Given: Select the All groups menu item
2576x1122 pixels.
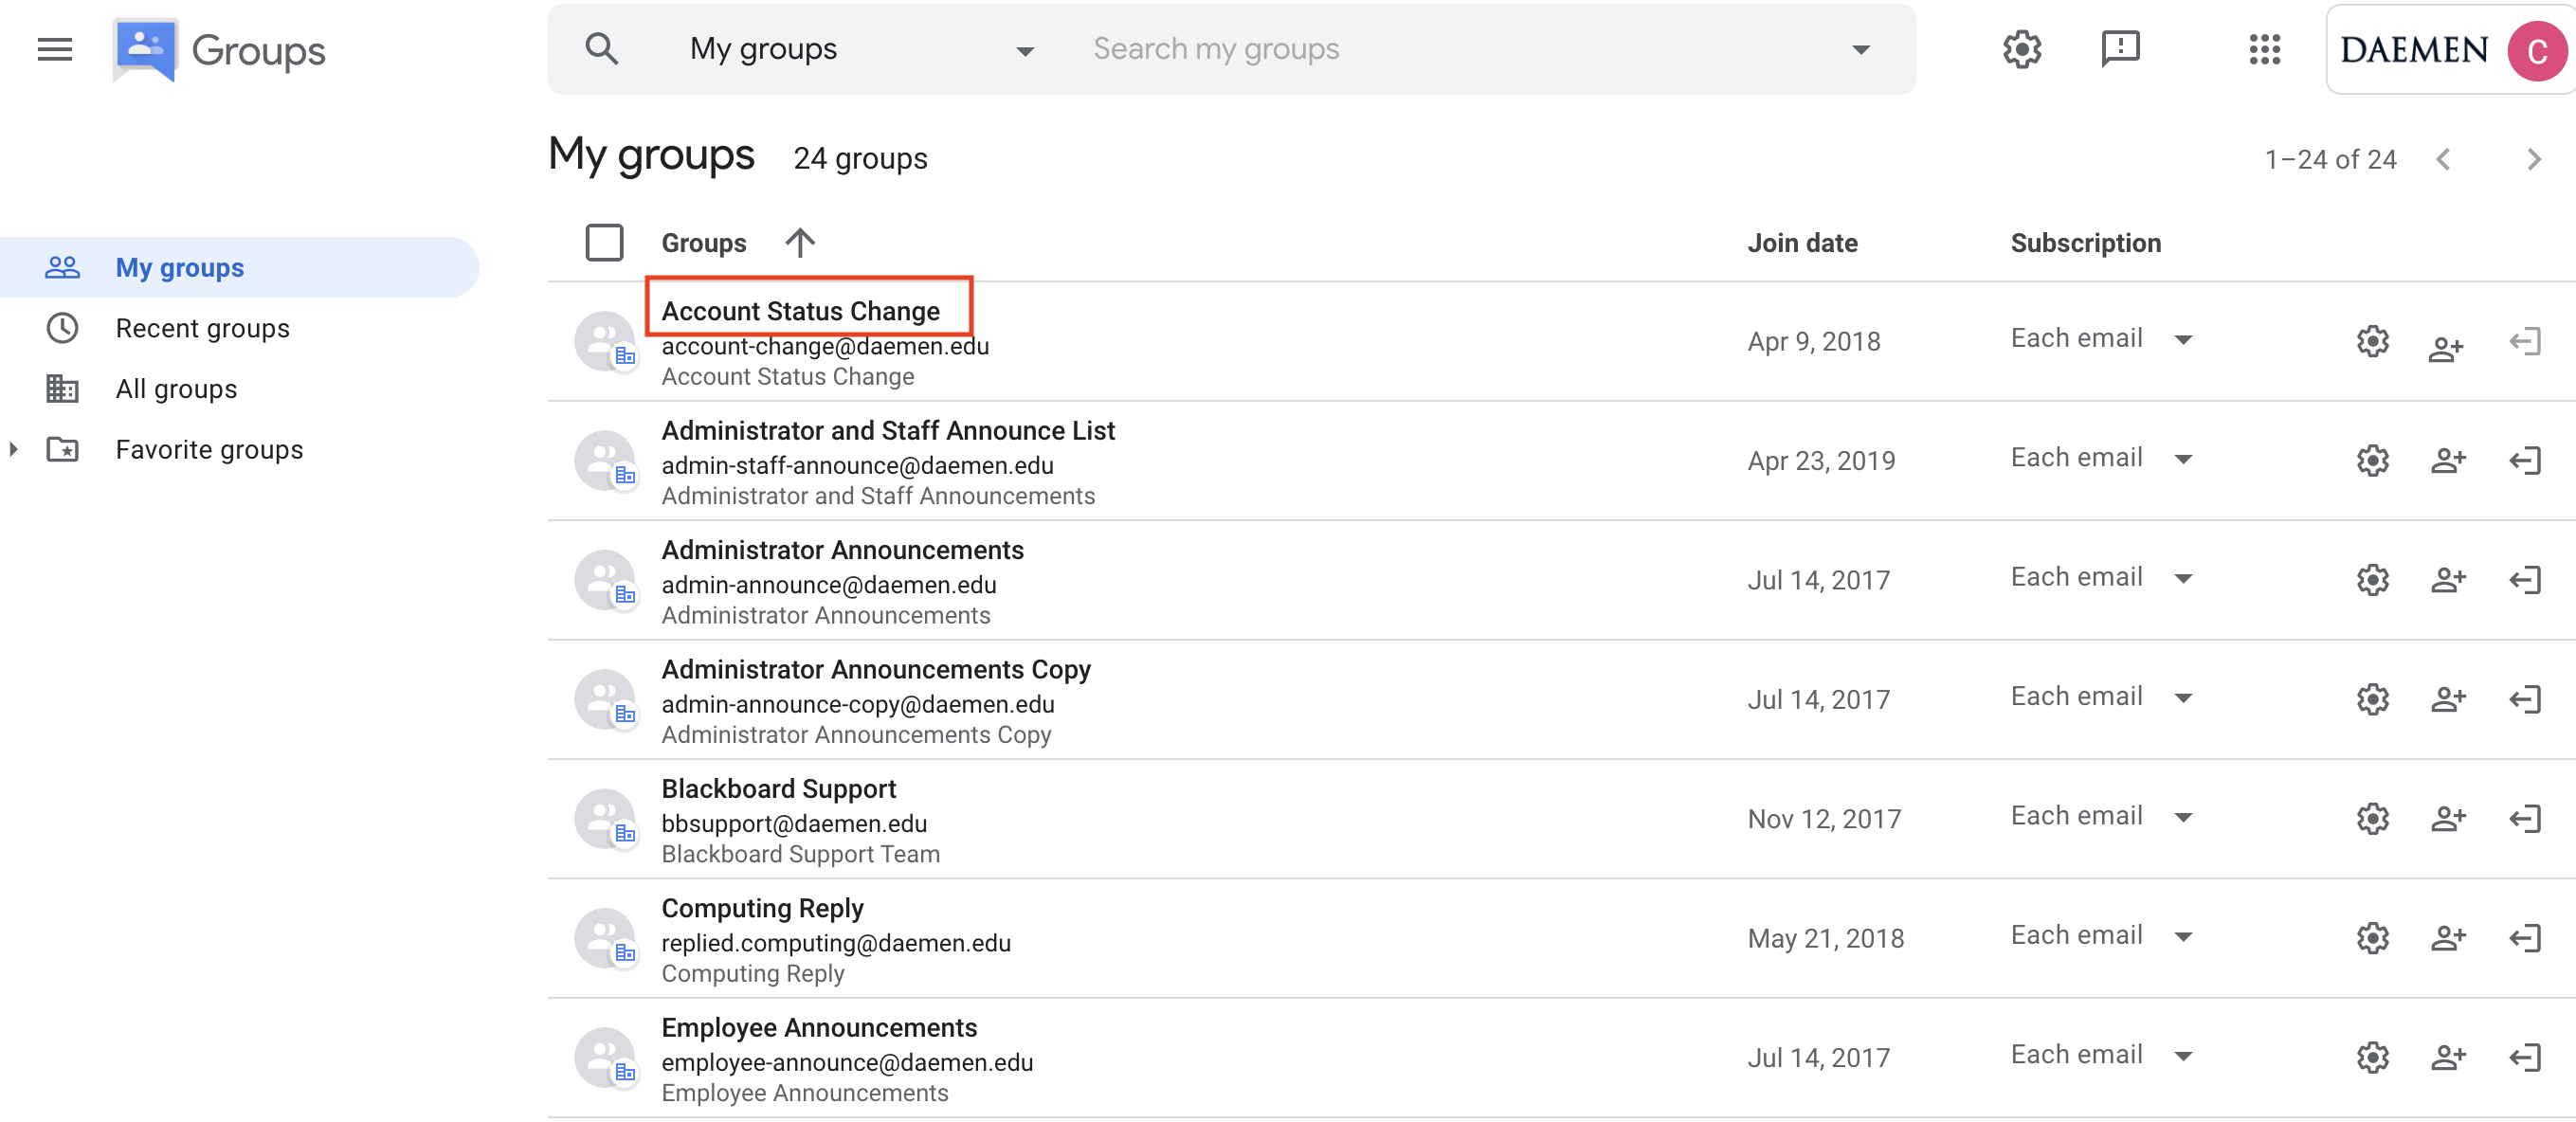Looking at the screenshot, I should point(175,388).
